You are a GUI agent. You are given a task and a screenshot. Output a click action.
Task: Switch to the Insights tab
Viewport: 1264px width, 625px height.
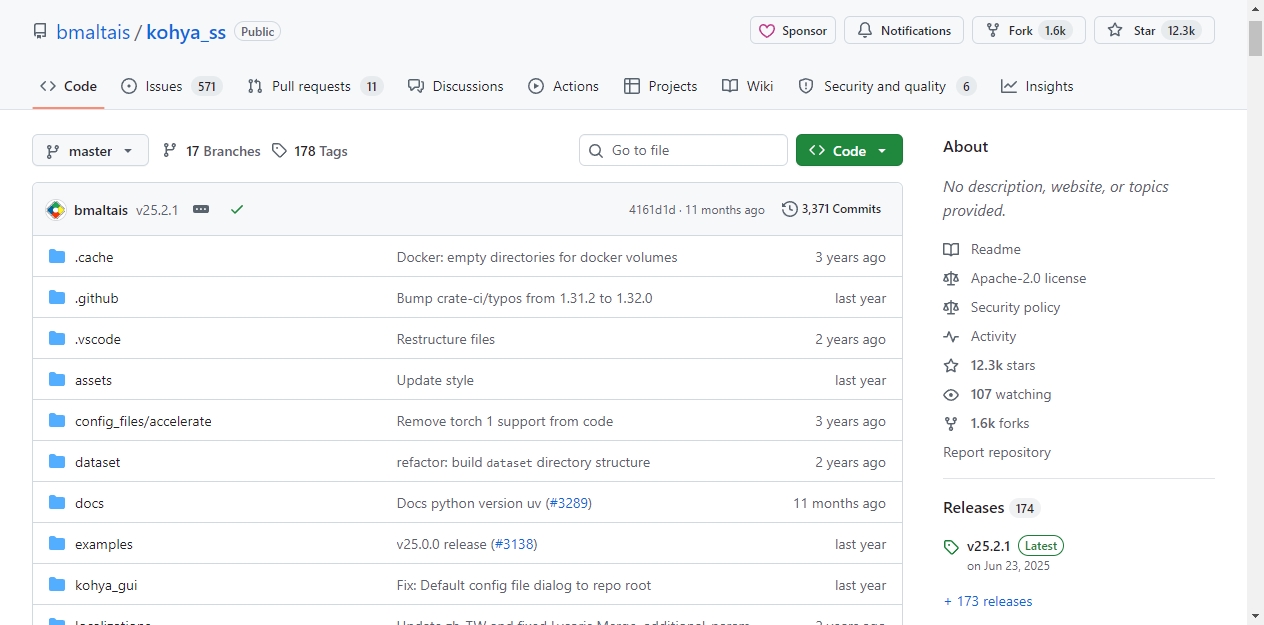pos(1037,86)
